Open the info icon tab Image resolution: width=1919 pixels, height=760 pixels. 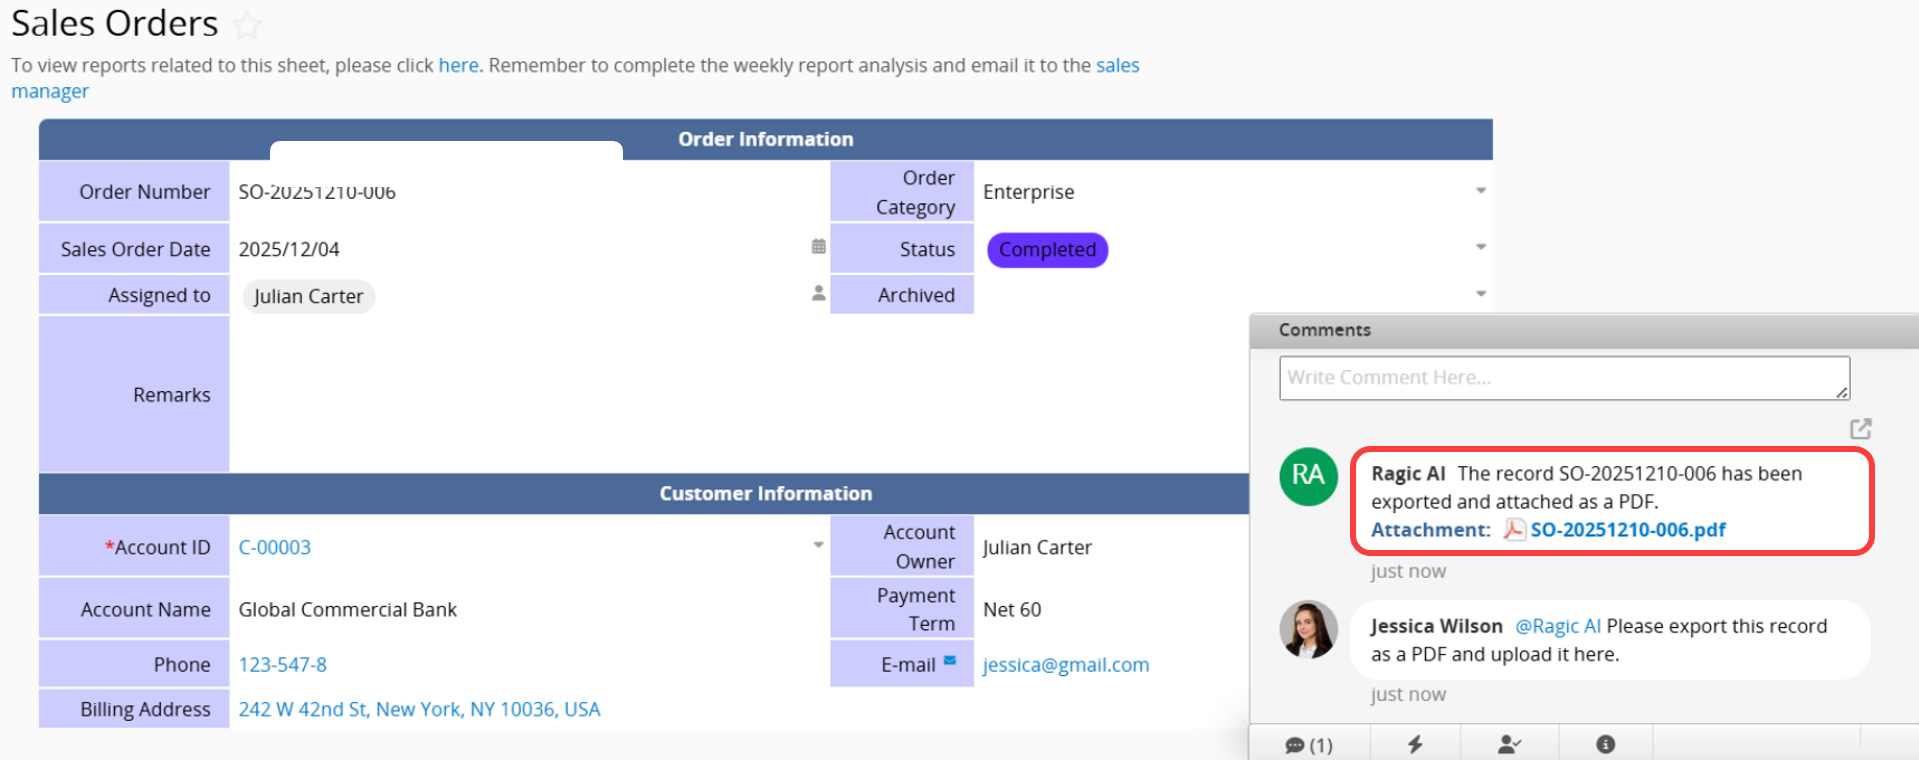[1605, 744]
